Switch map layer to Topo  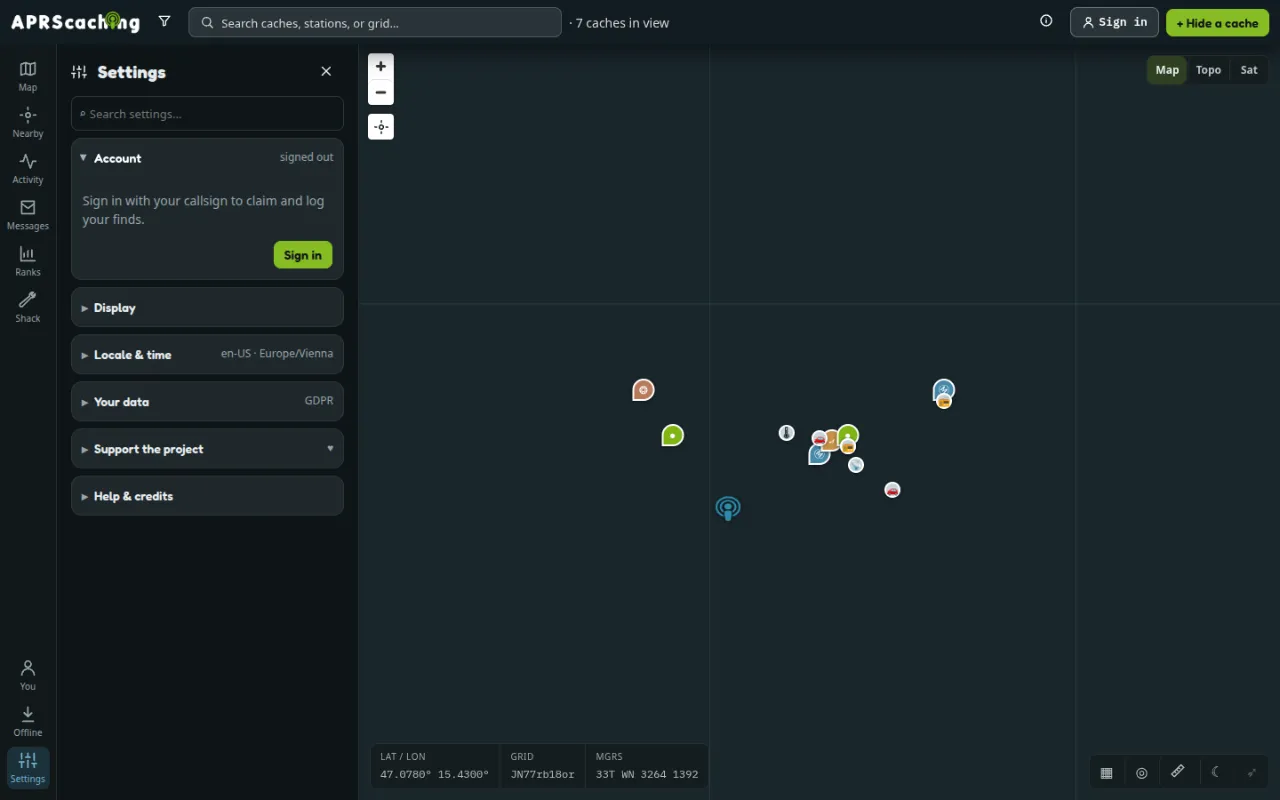click(x=1208, y=70)
